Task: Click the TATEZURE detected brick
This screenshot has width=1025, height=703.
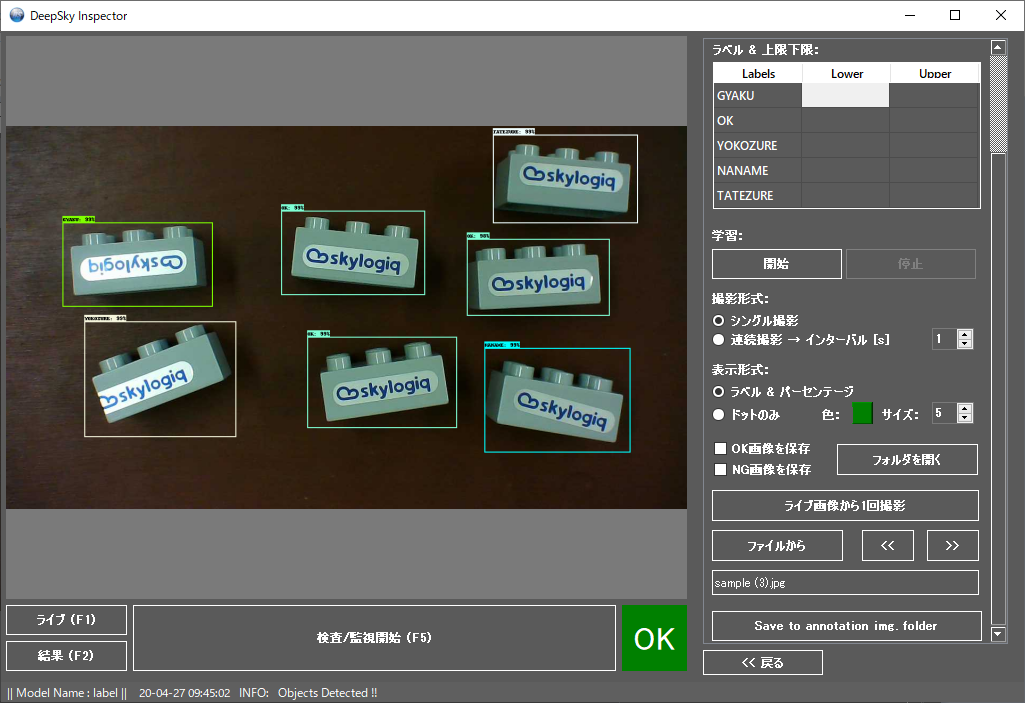Action: pyautogui.click(x=565, y=179)
